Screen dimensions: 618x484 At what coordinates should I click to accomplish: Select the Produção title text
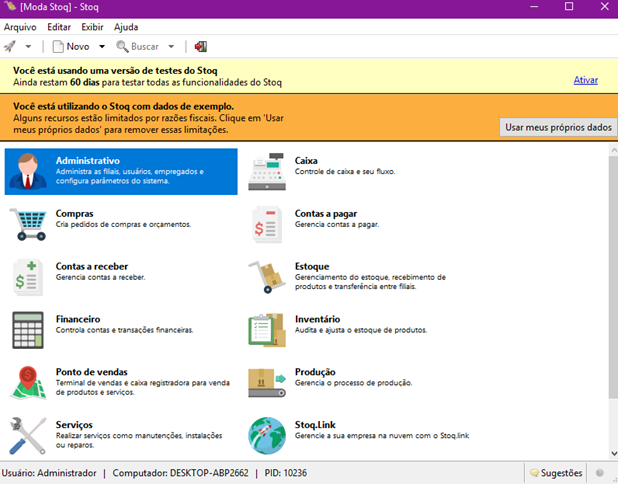point(315,372)
